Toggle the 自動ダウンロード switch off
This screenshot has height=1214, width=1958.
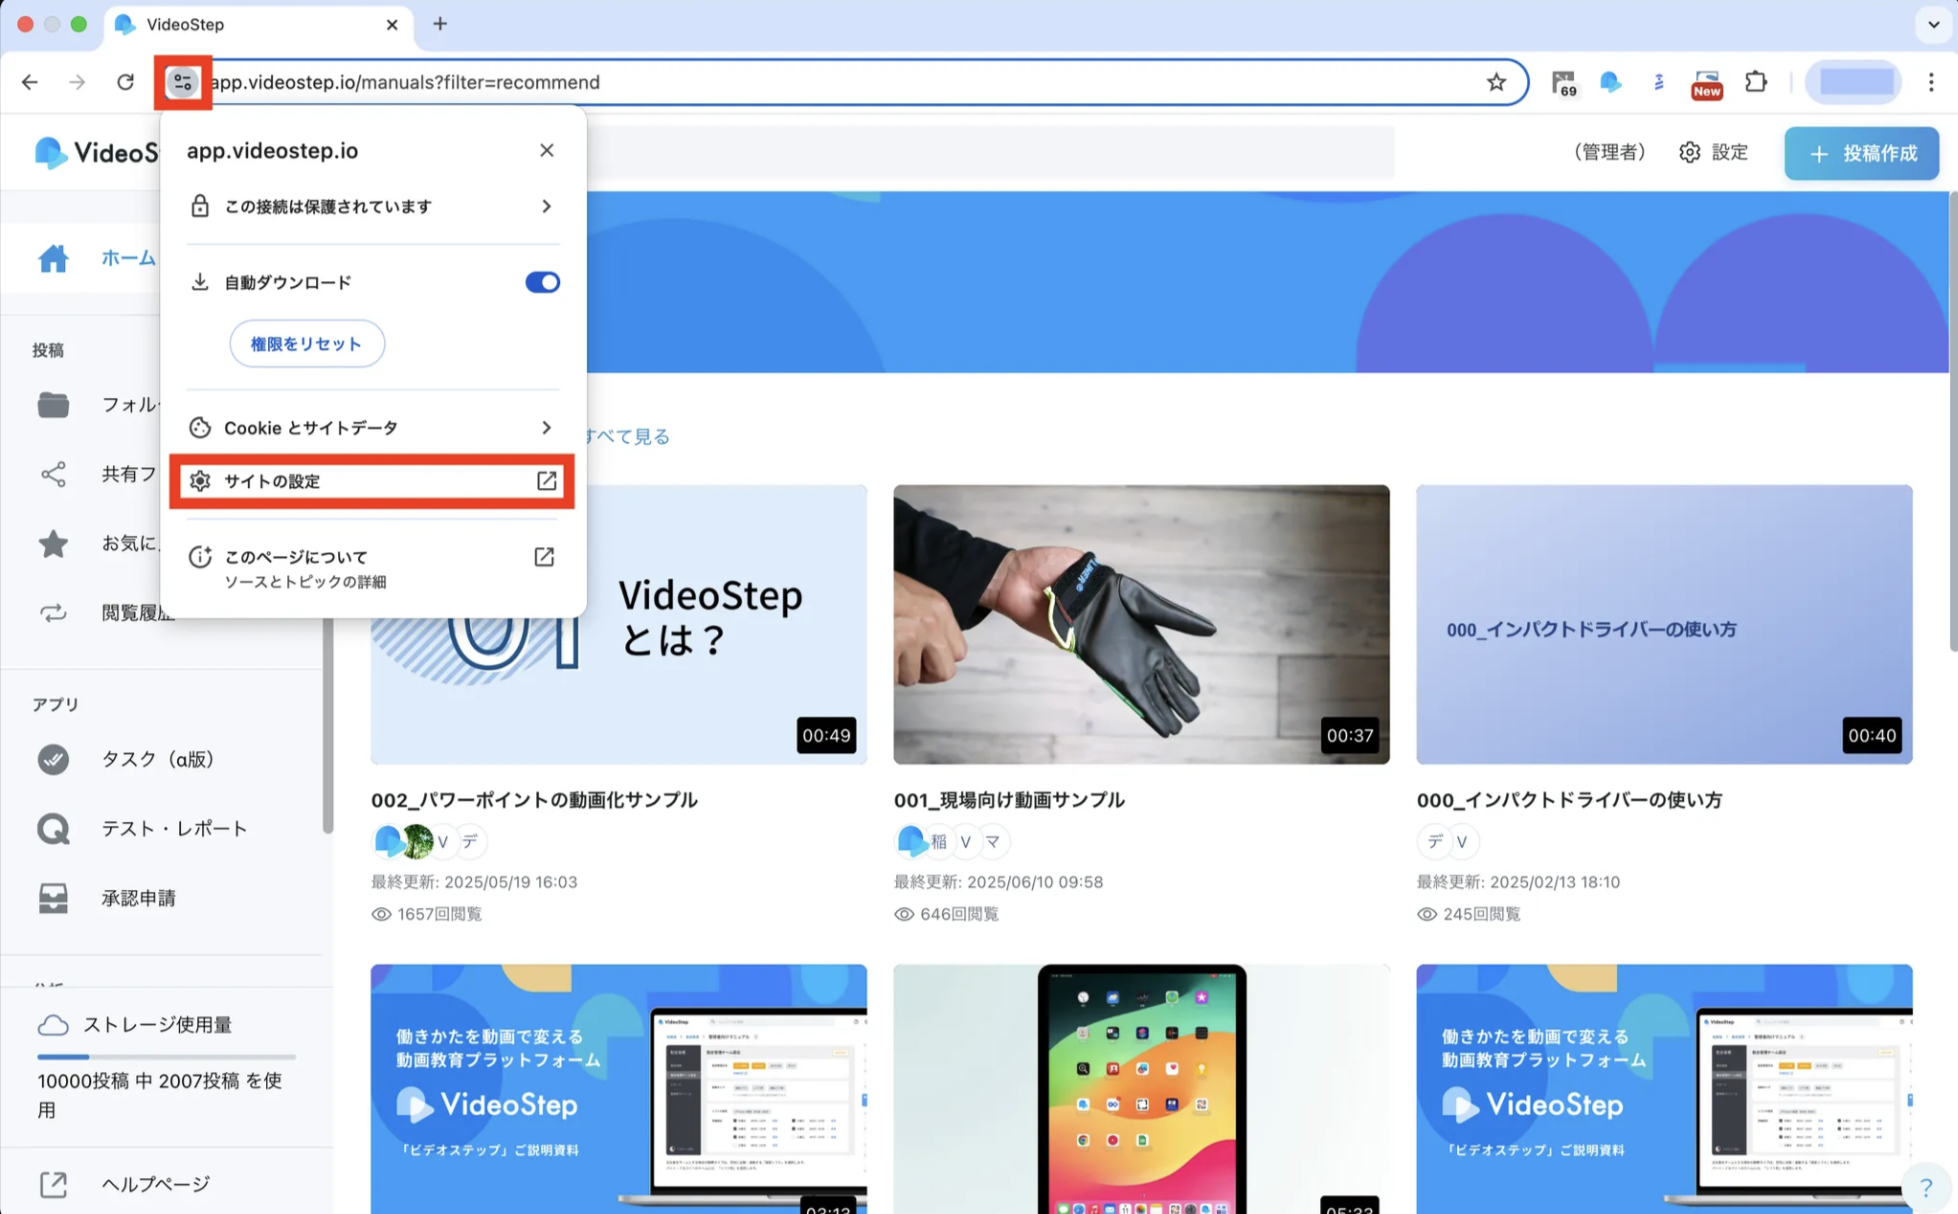coord(542,282)
